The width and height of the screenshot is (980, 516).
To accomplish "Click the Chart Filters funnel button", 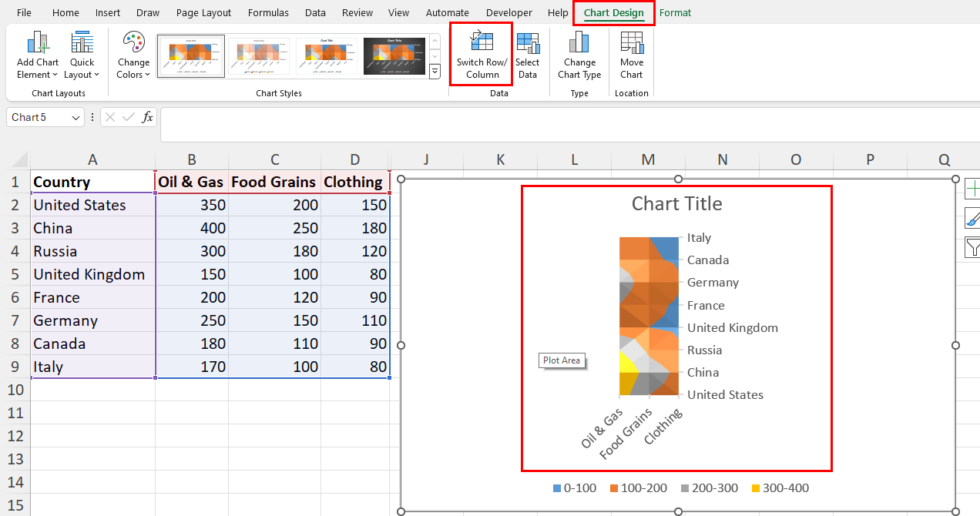I will 972,247.
